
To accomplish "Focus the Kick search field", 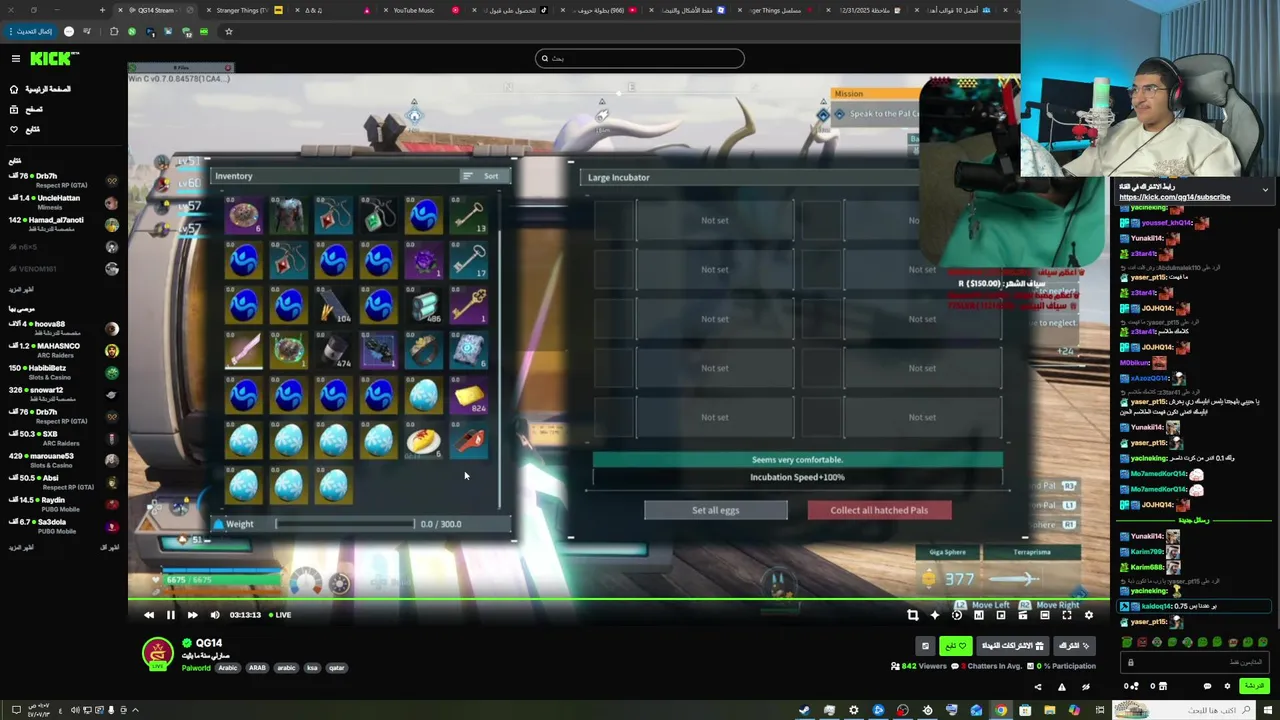I will coord(640,58).
